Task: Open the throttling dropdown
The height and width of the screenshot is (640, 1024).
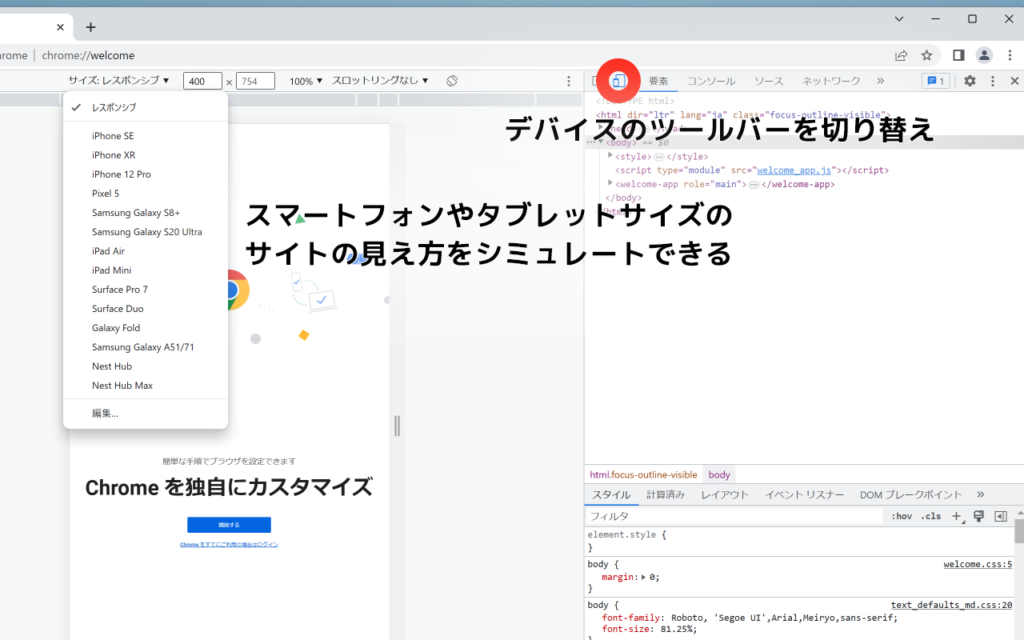Action: pyautogui.click(x=380, y=81)
